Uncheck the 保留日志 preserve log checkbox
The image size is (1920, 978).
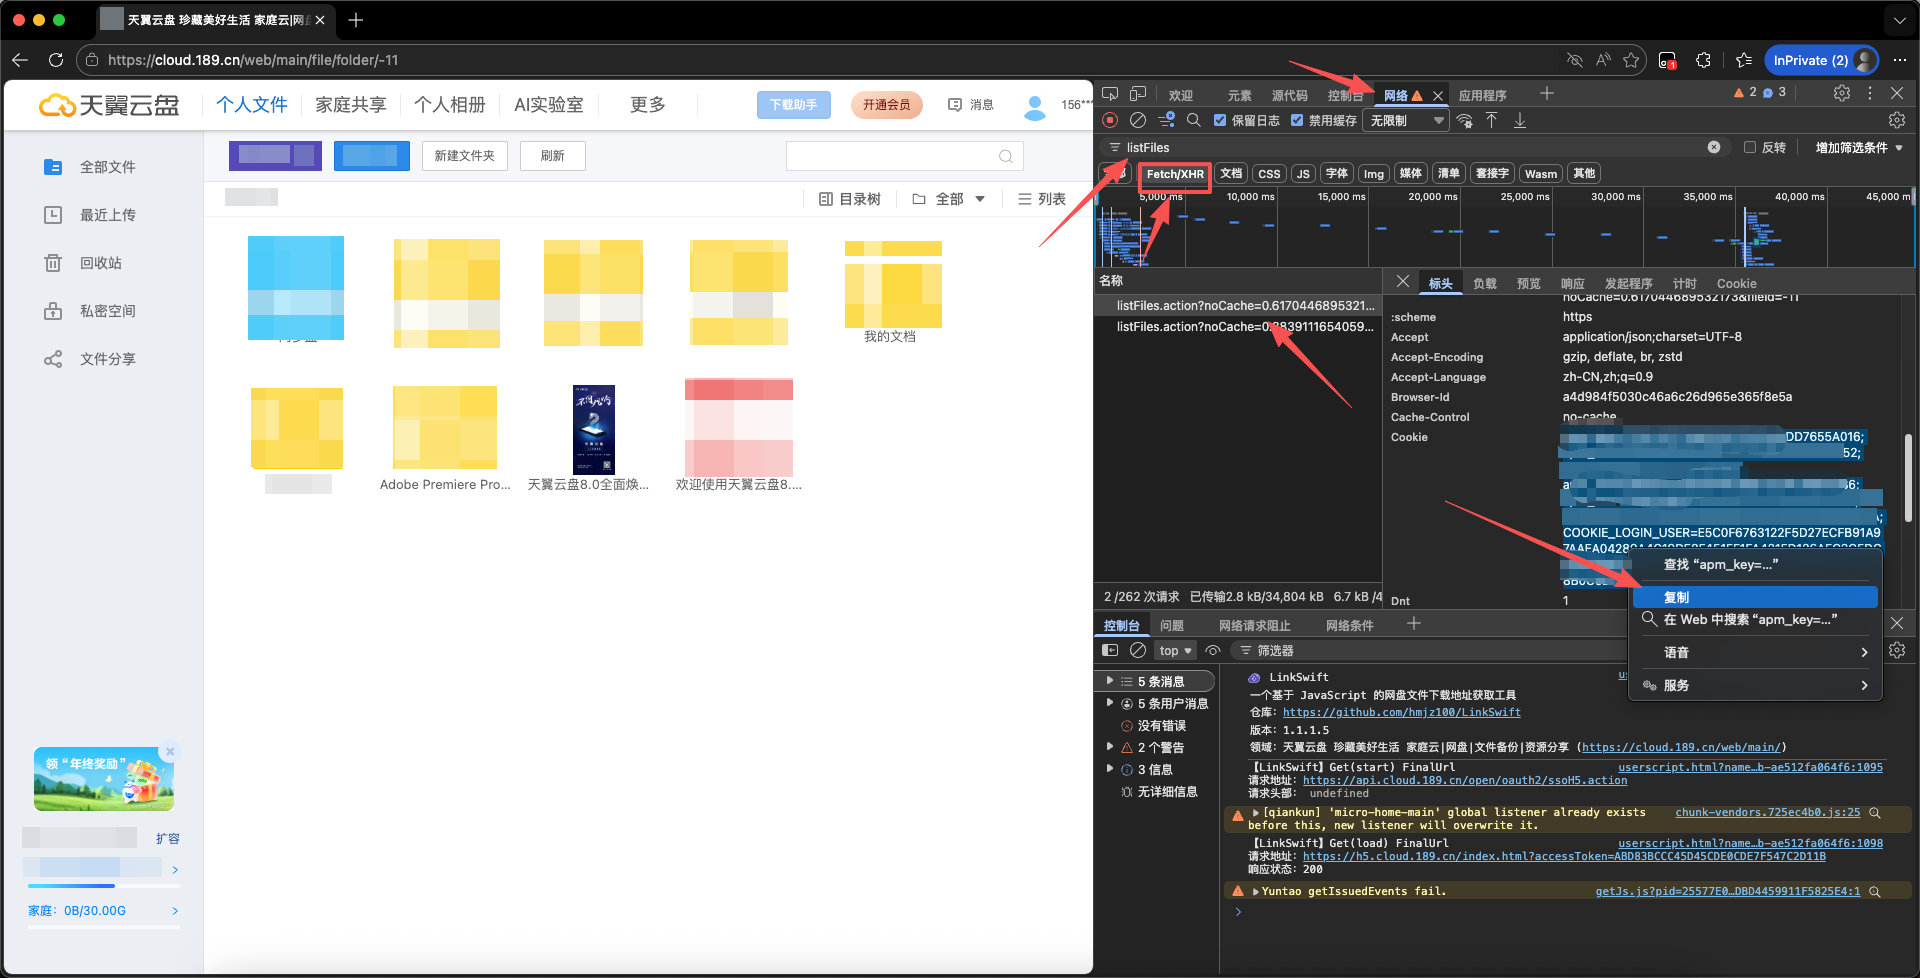pyautogui.click(x=1220, y=120)
